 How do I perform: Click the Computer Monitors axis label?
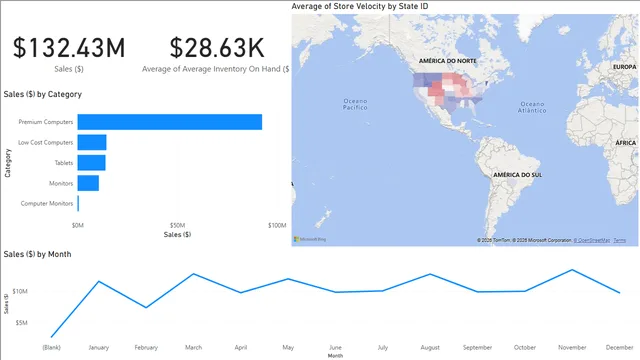[47, 204]
